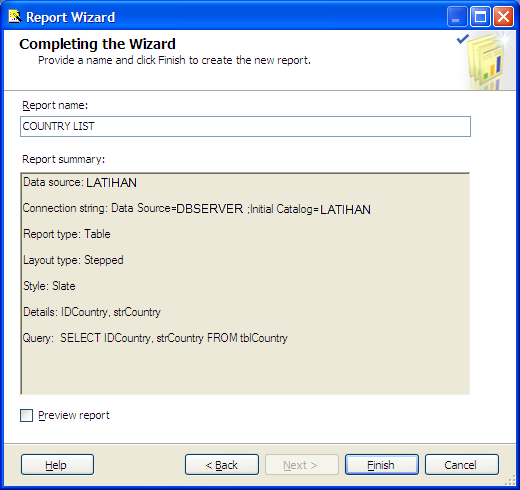520x490 pixels.
Task: Cancel the Report Wizard
Action: click(462, 465)
